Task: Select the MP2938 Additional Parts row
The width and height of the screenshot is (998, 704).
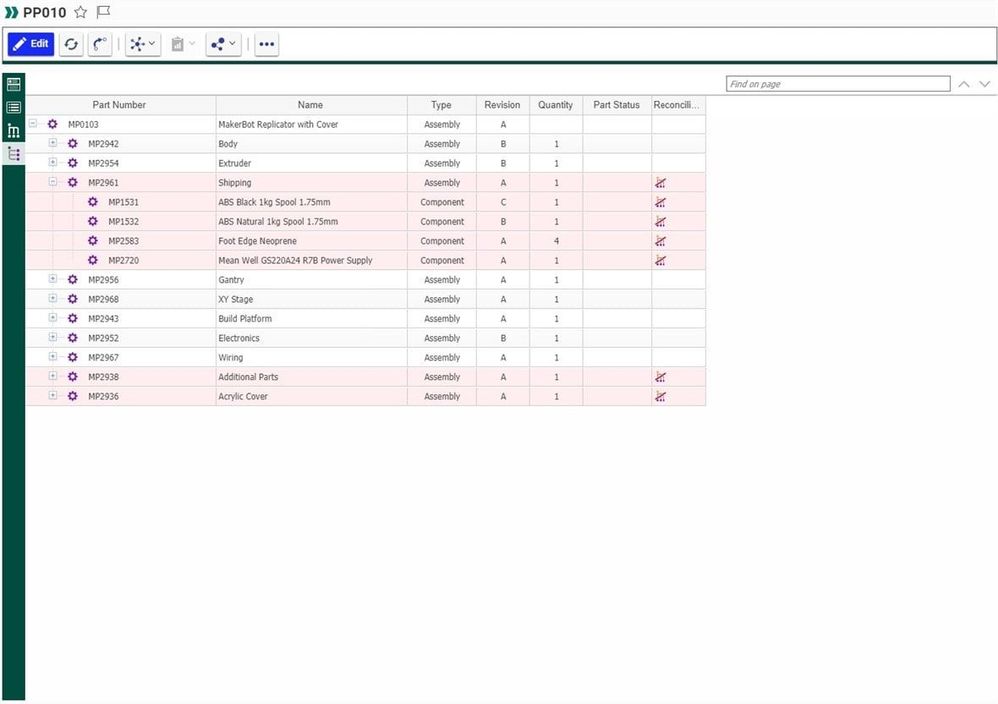Action: [x=365, y=377]
